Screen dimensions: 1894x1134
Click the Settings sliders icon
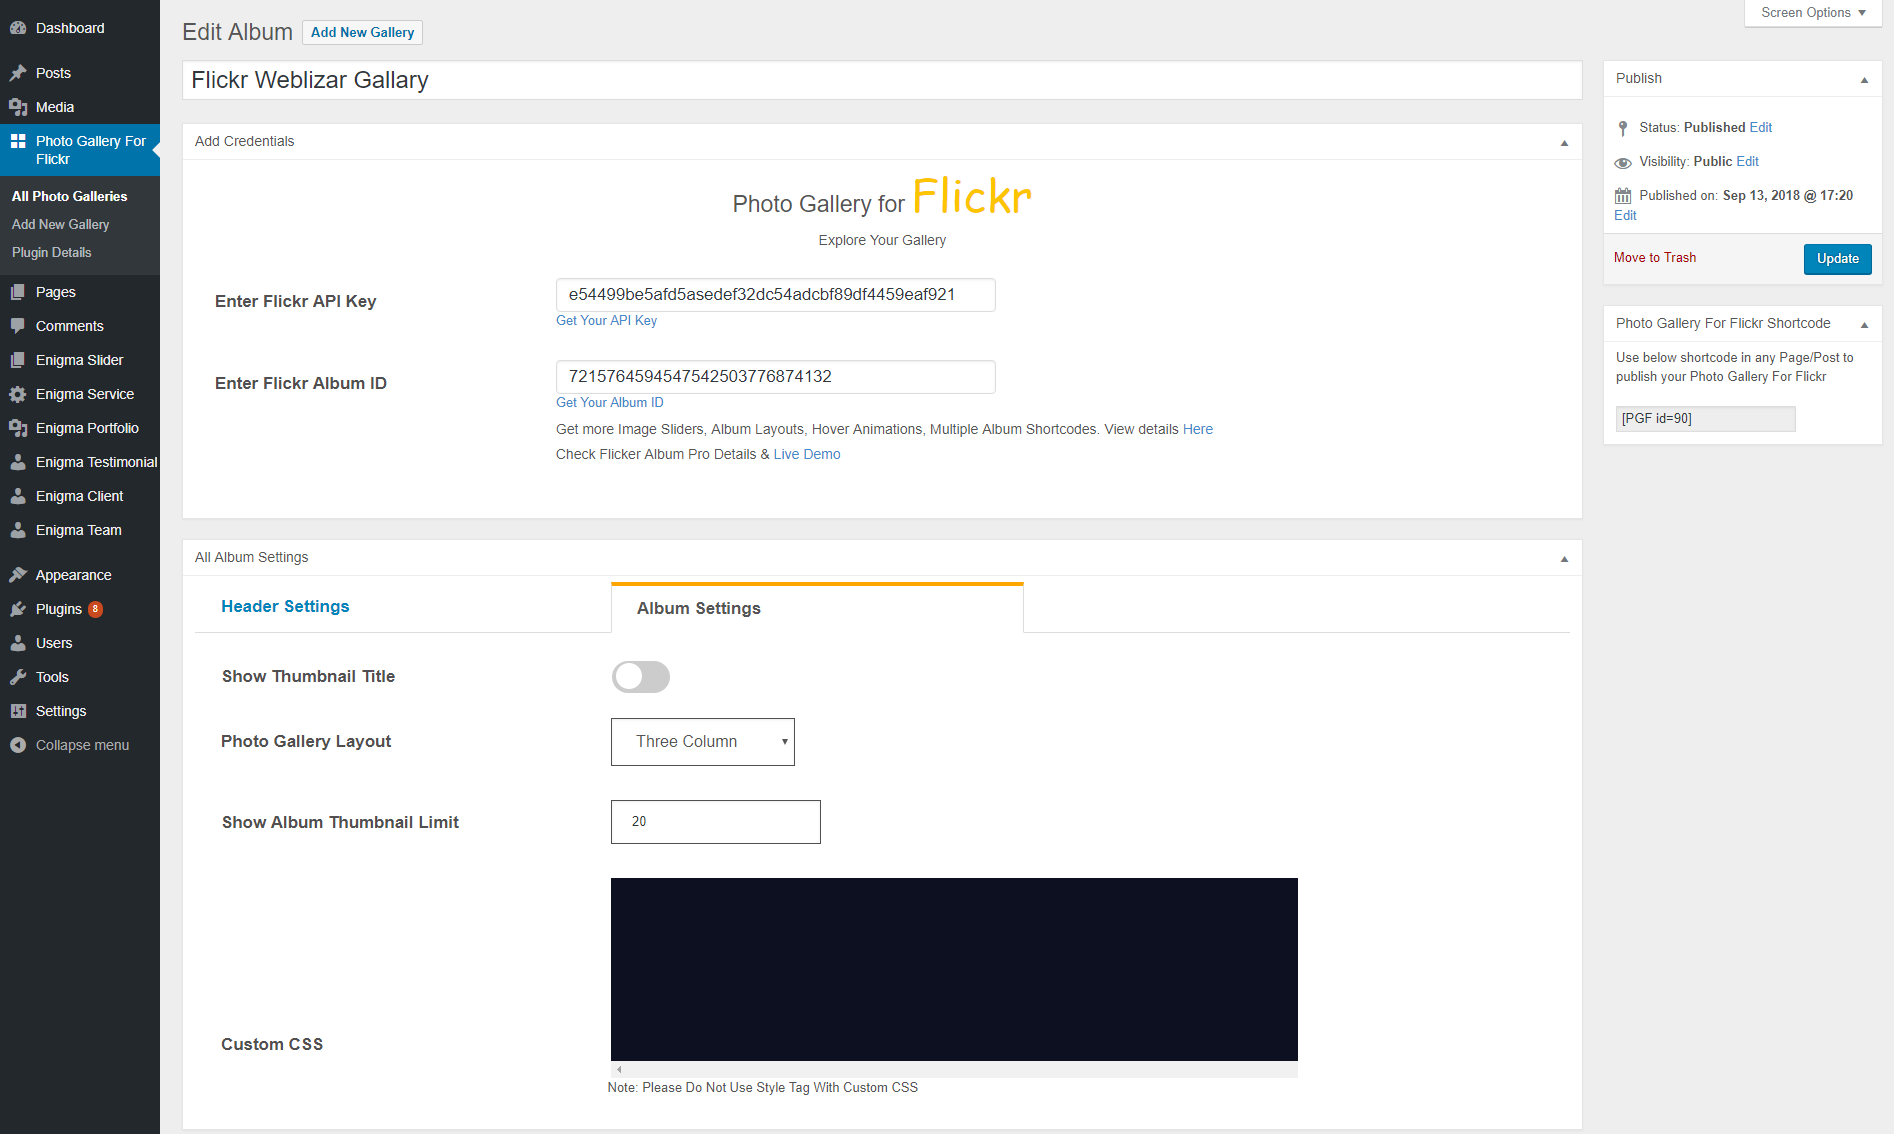point(18,711)
